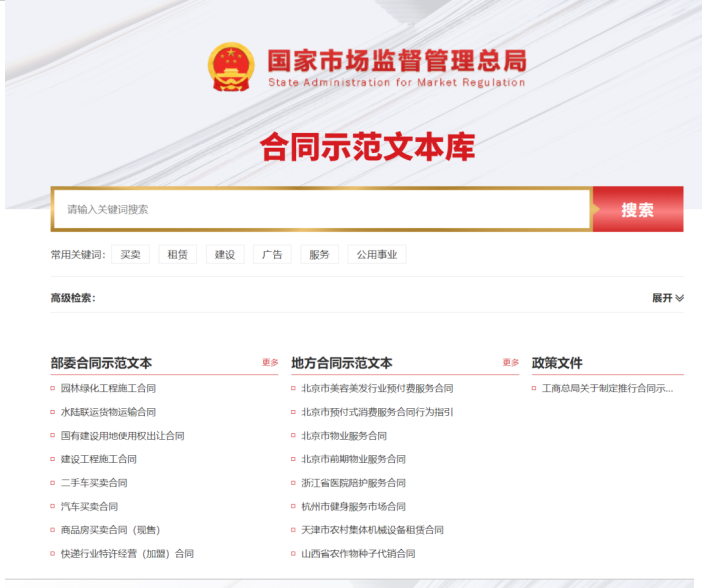
Task: Open 更多 for 地方合同示范文本
Action: click(x=511, y=362)
